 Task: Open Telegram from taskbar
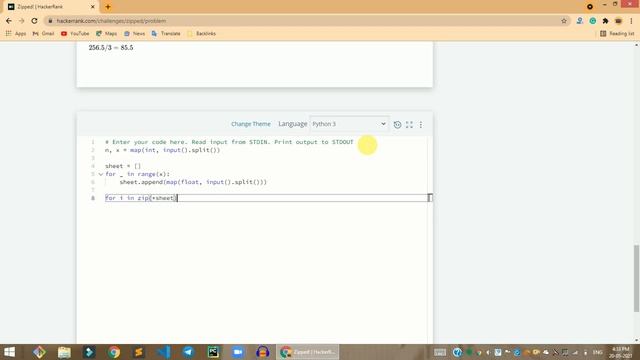pos(188,352)
